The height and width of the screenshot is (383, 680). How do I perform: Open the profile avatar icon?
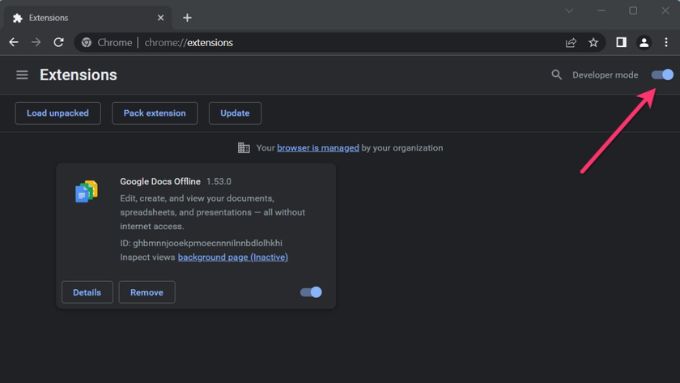pos(644,43)
